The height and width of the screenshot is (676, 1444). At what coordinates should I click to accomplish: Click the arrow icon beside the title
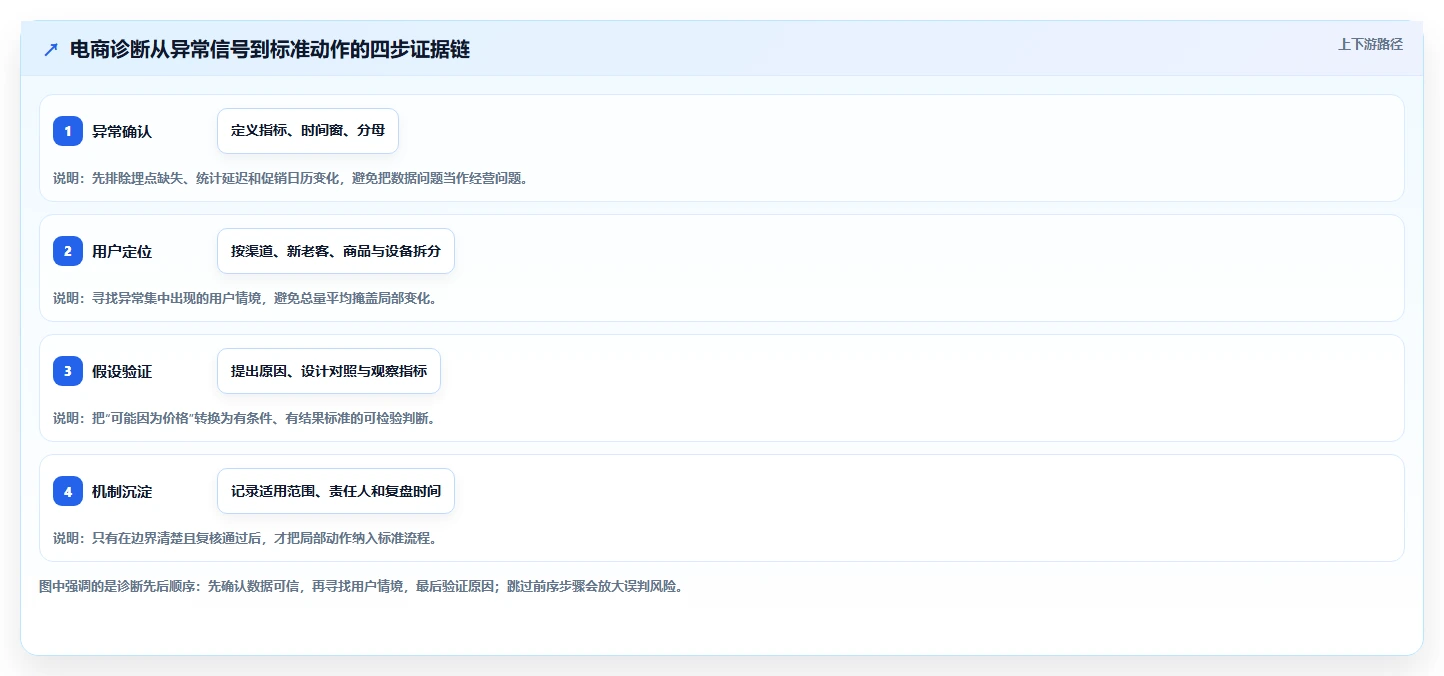point(51,50)
